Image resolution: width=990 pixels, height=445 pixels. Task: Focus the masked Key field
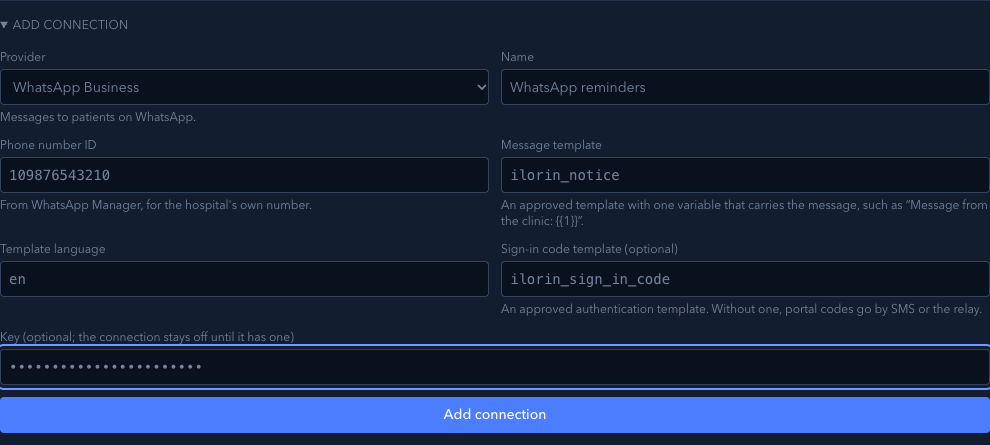coord(495,367)
